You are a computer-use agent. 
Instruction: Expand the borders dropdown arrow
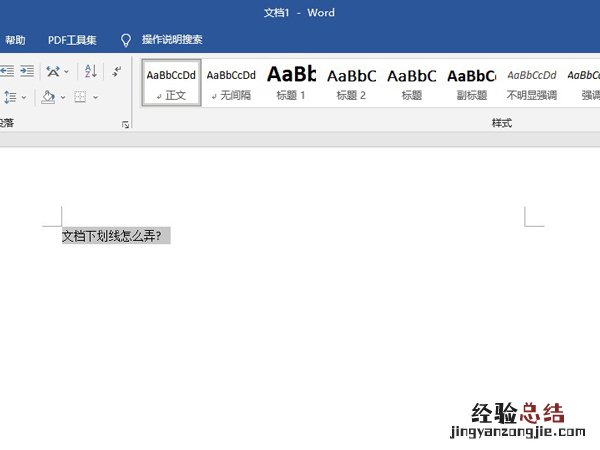coord(95,97)
